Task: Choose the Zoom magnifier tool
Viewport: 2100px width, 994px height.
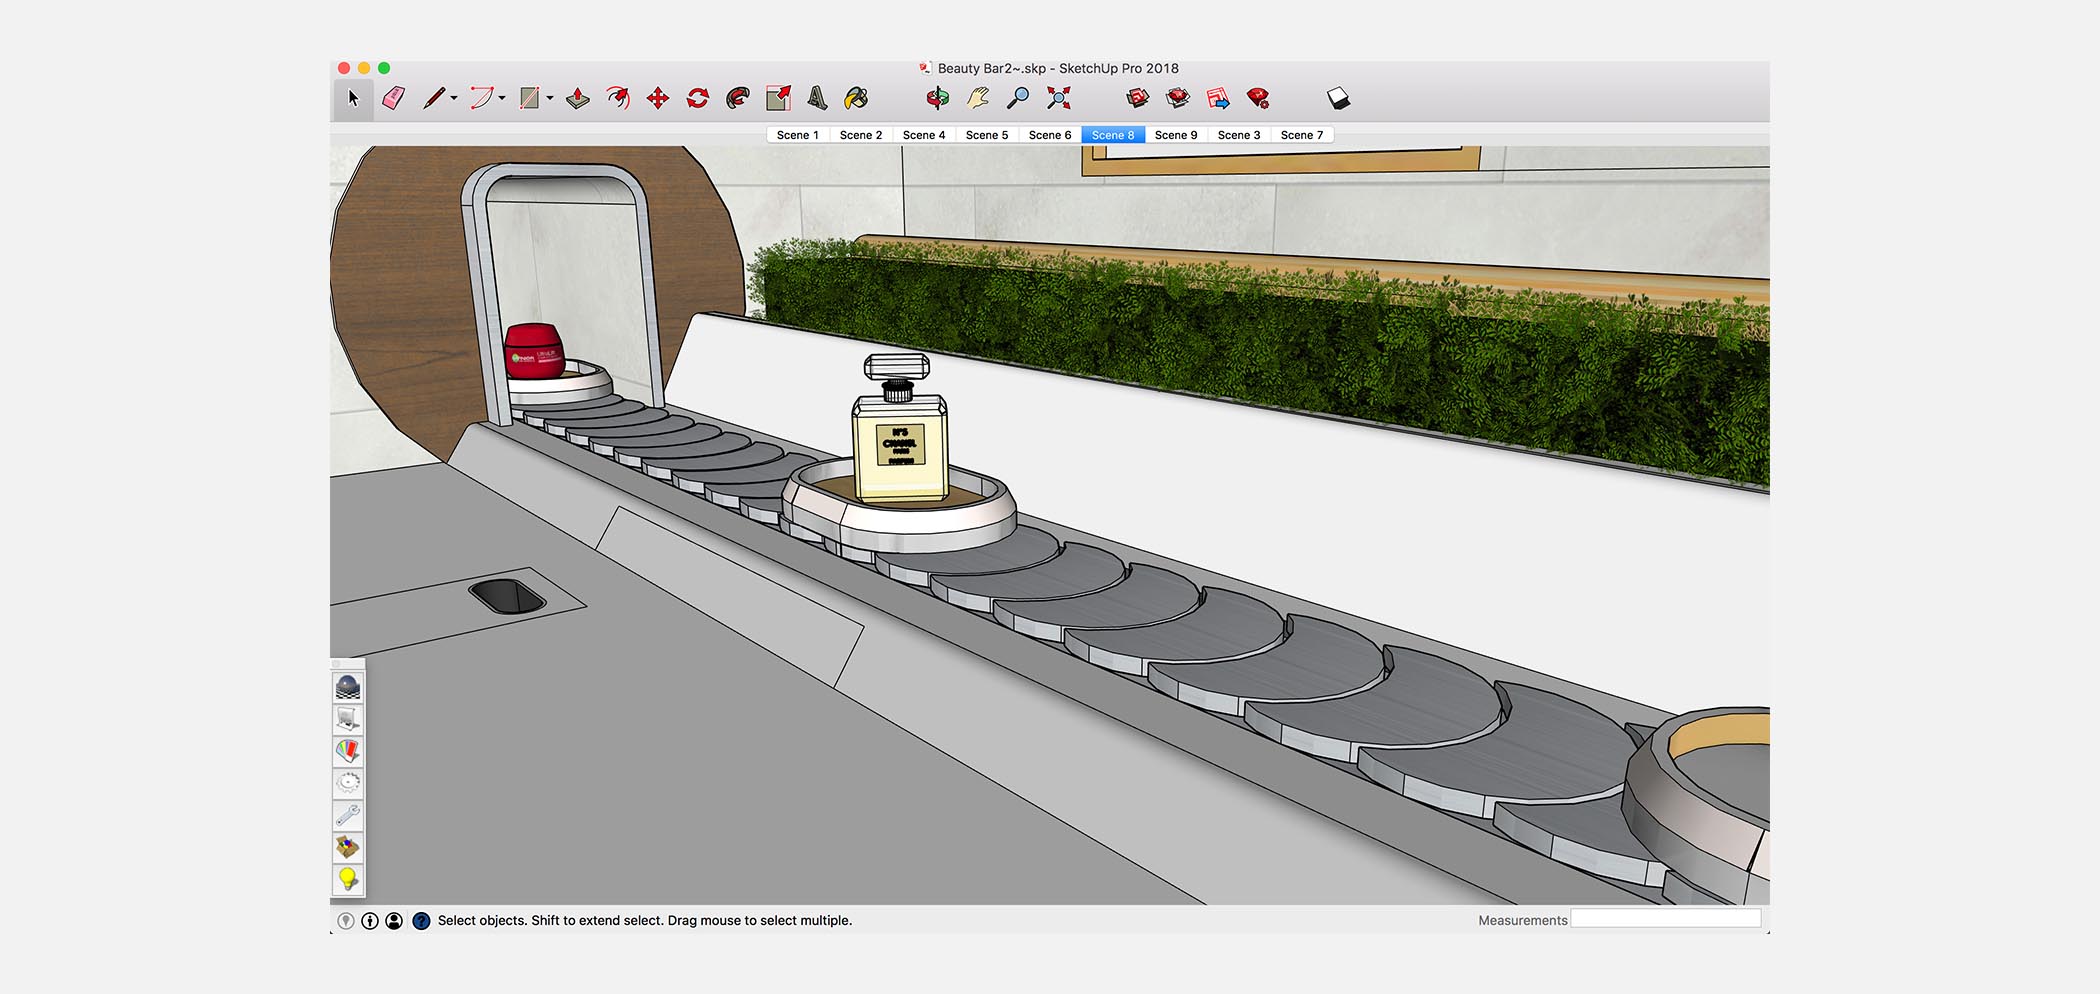Action: click(x=1017, y=98)
